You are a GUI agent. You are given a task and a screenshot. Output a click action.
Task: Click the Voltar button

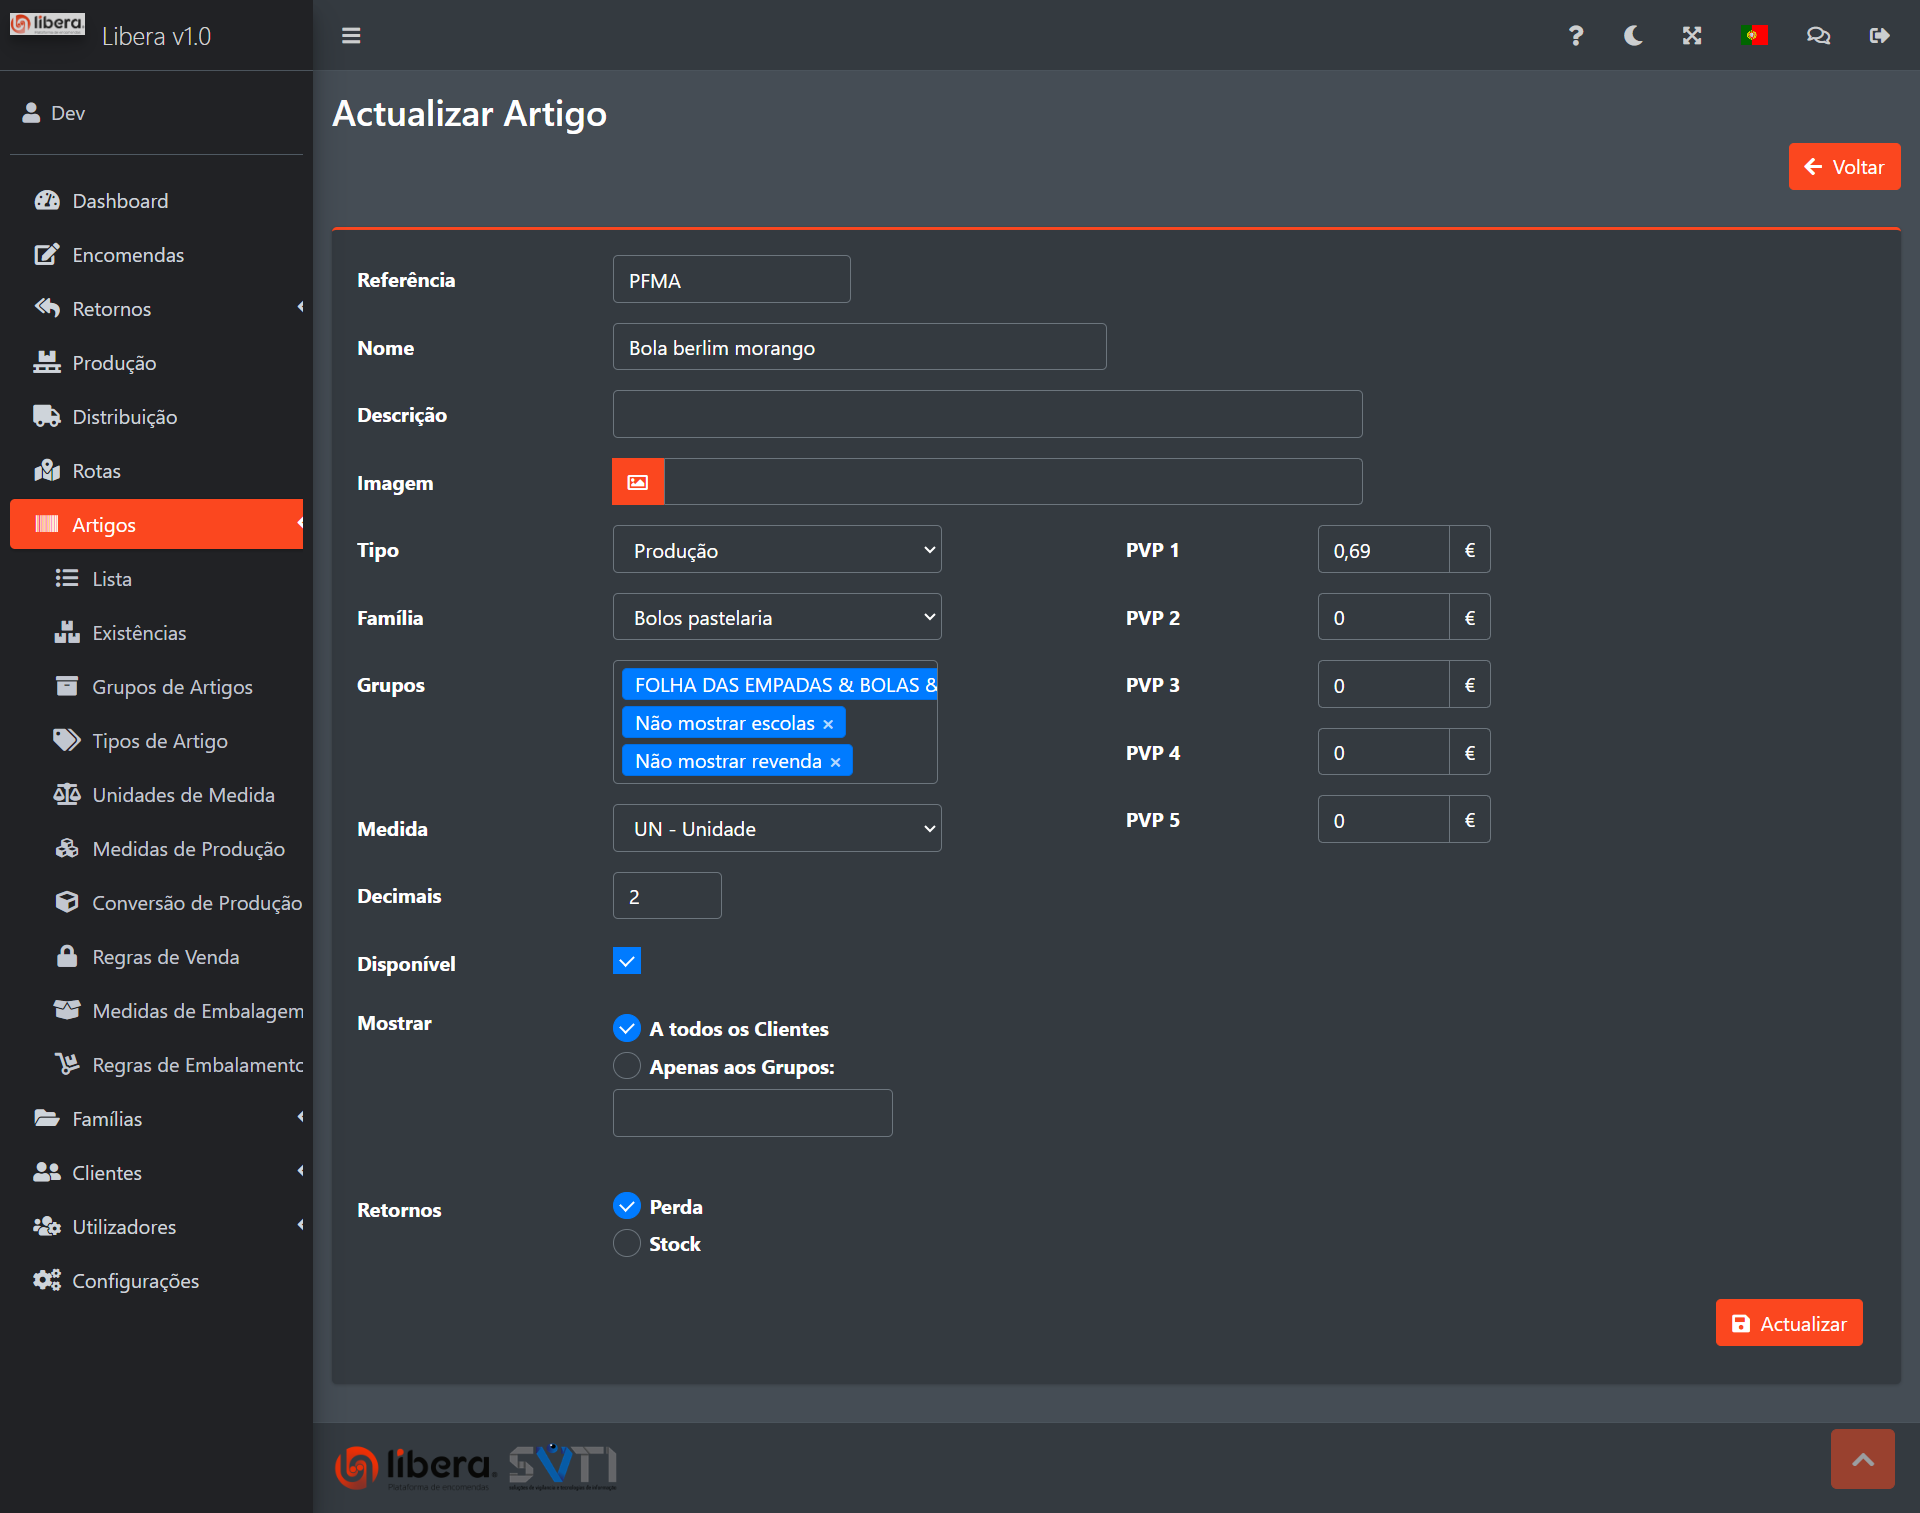[x=1844, y=167]
